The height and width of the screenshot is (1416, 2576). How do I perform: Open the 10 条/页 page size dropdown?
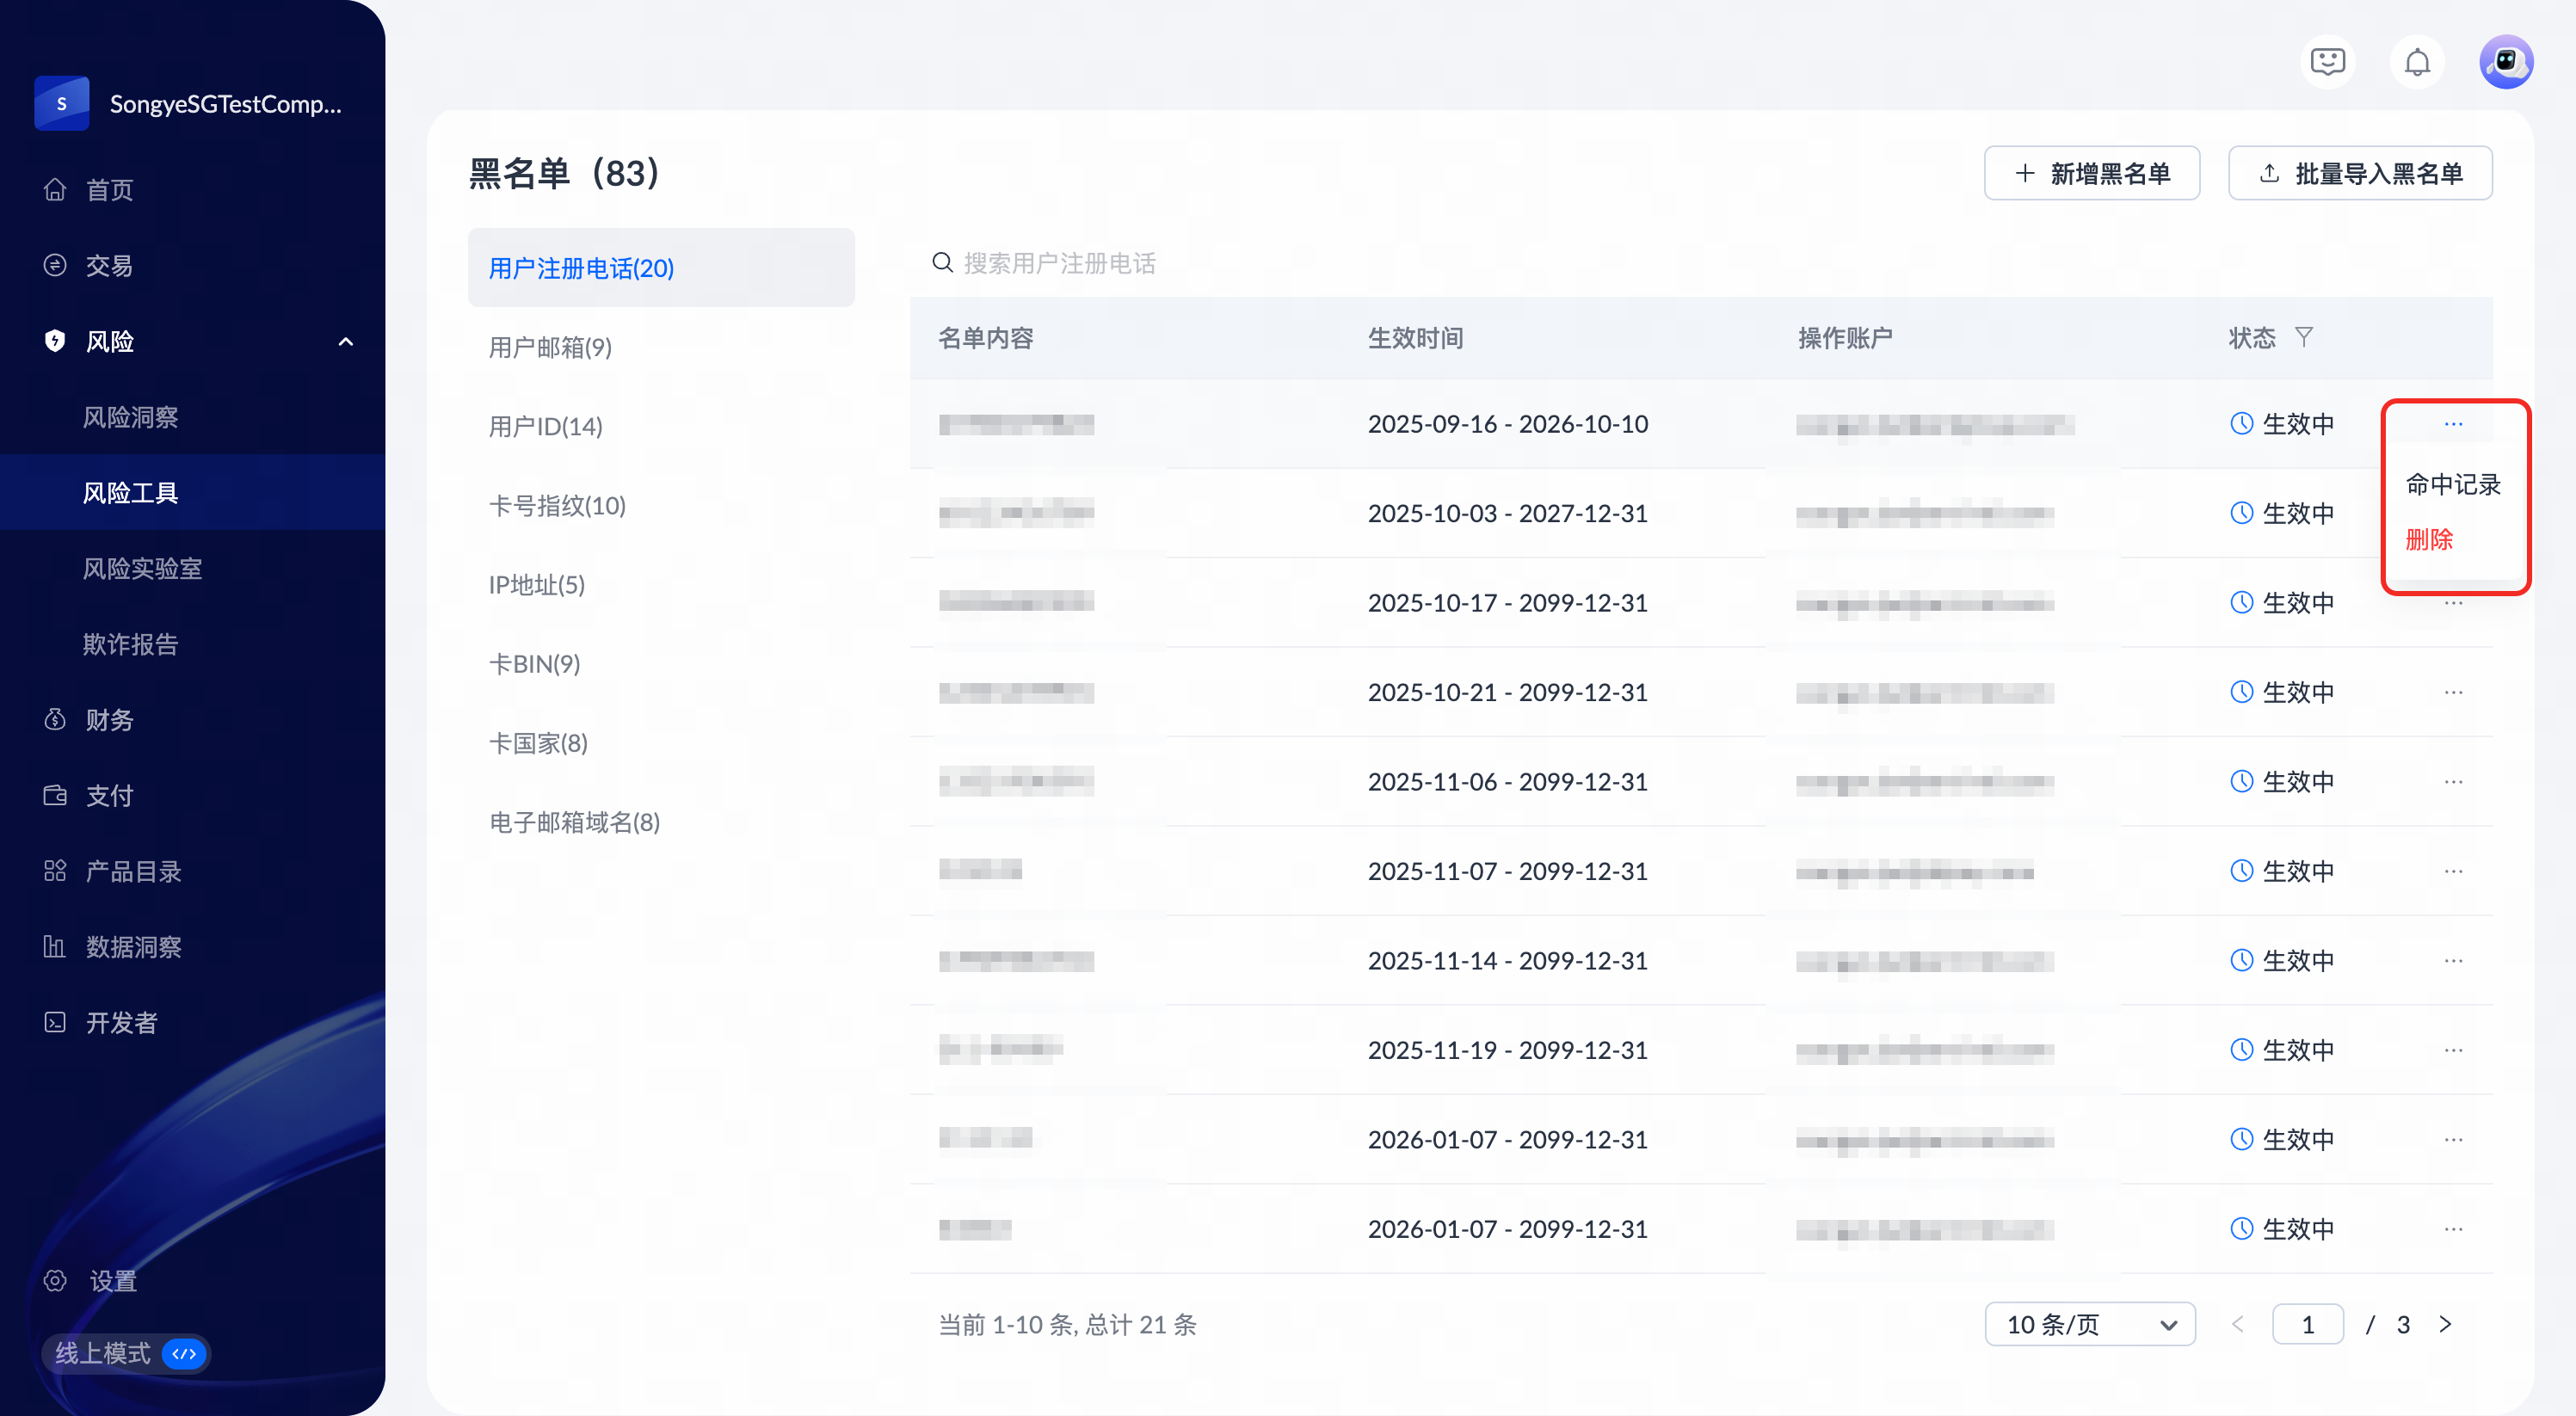pyautogui.click(x=2089, y=1324)
